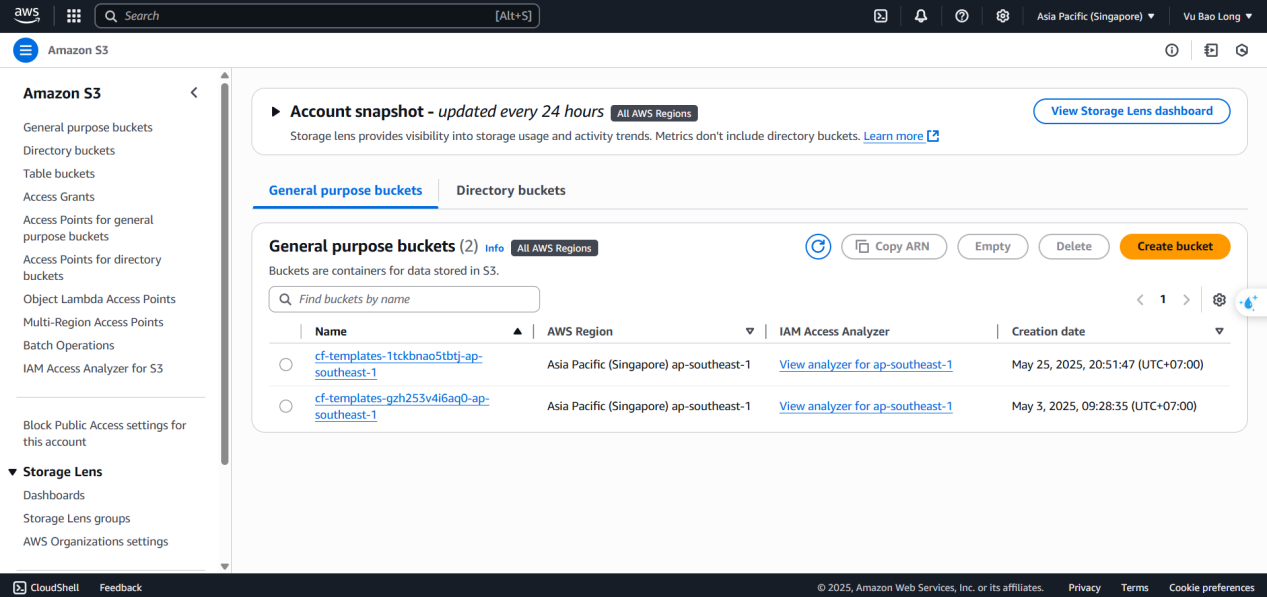This screenshot has height=597, width=1267.
Task: Click the Empty button
Action: coord(993,246)
